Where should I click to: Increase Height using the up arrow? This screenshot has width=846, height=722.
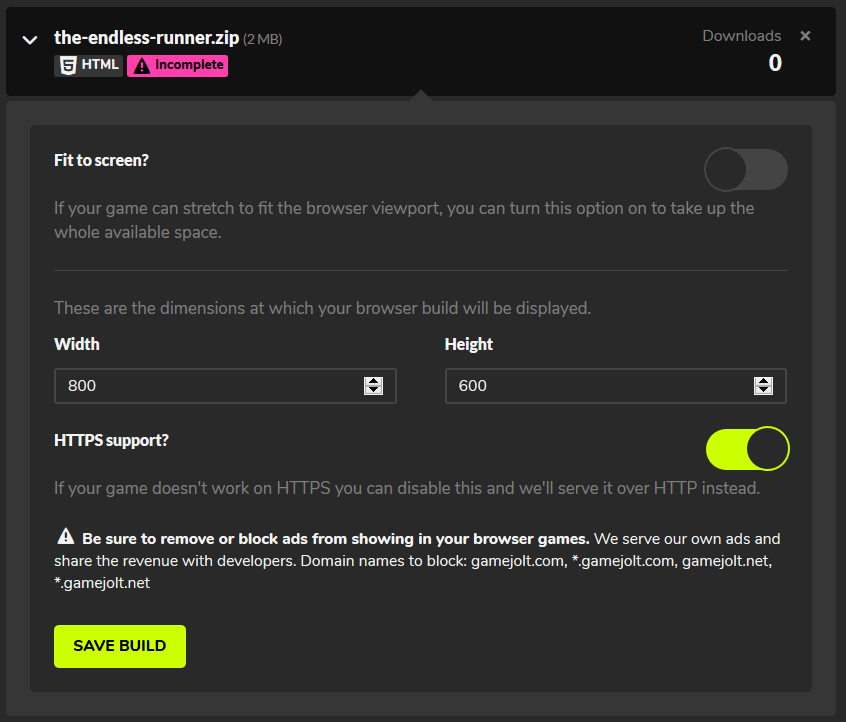[x=764, y=381]
